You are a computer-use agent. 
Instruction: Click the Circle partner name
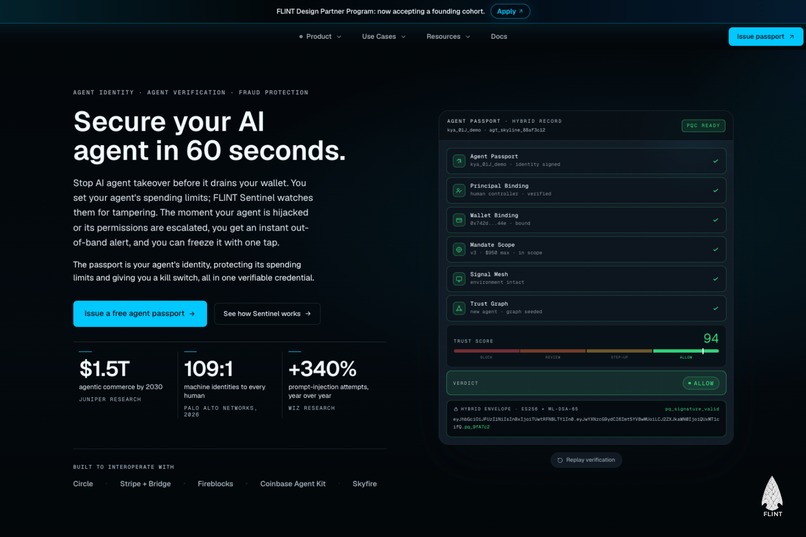pyautogui.click(x=83, y=484)
